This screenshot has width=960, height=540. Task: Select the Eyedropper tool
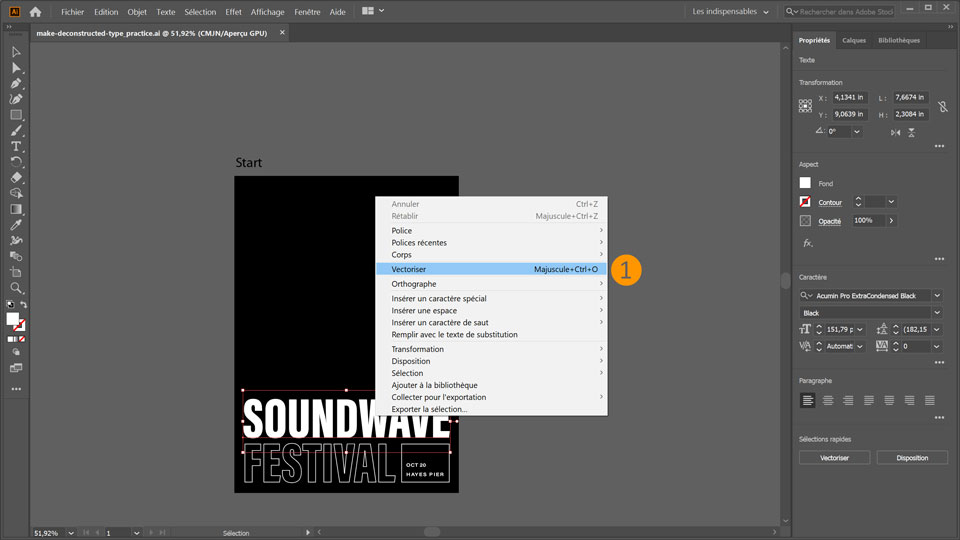16,225
